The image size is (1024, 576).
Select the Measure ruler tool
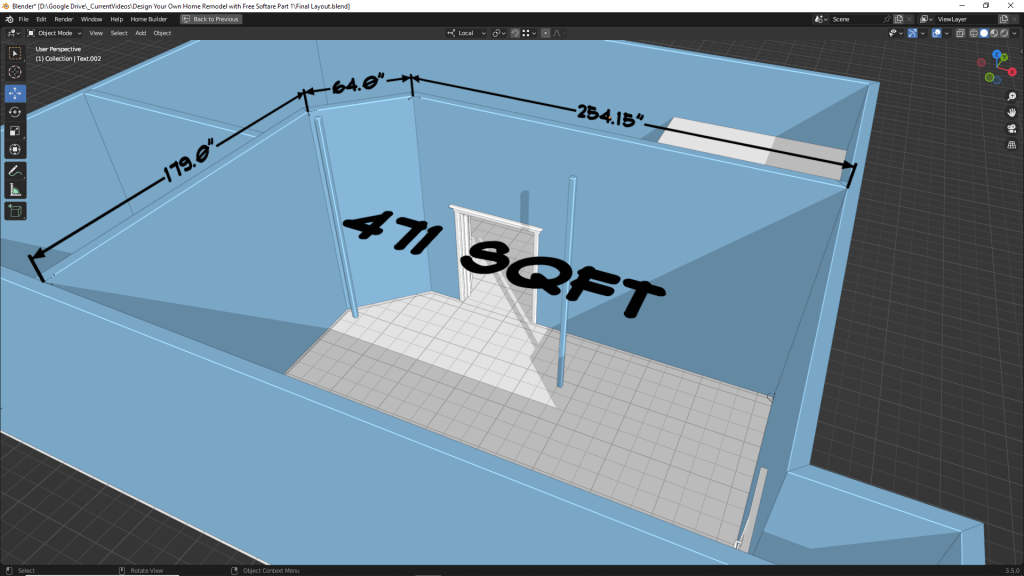point(15,190)
